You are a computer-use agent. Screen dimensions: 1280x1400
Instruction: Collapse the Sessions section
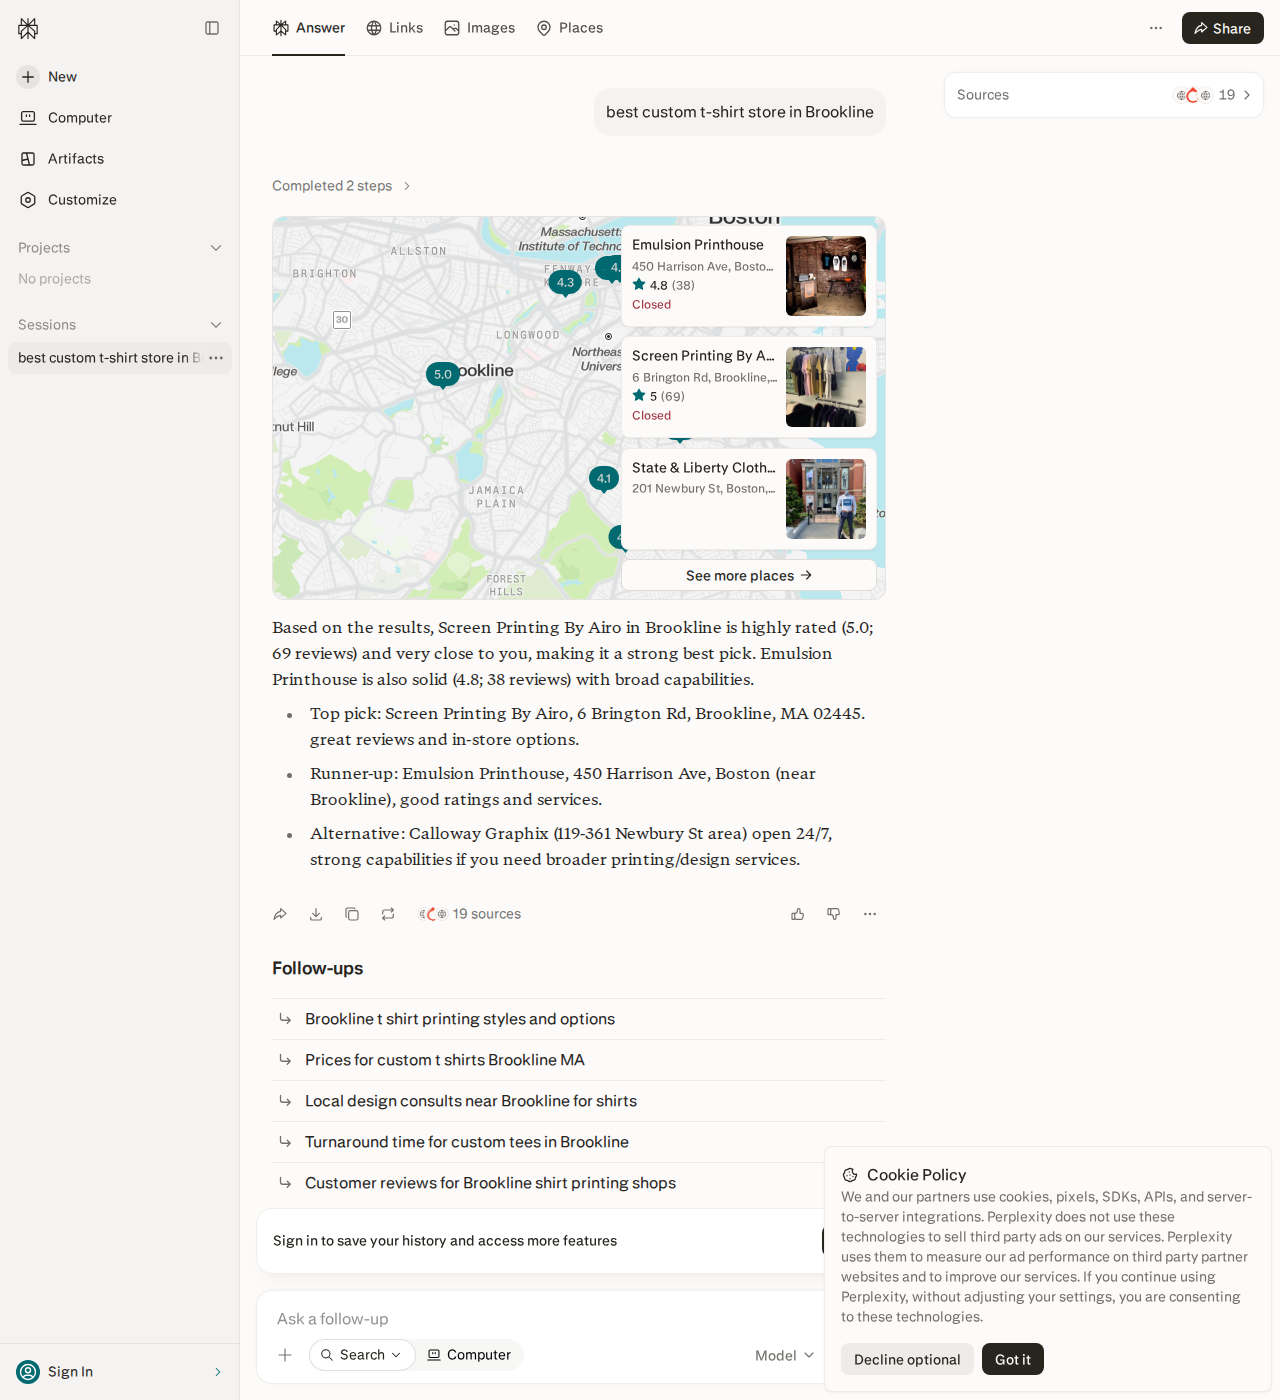click(x=216, y=325)
